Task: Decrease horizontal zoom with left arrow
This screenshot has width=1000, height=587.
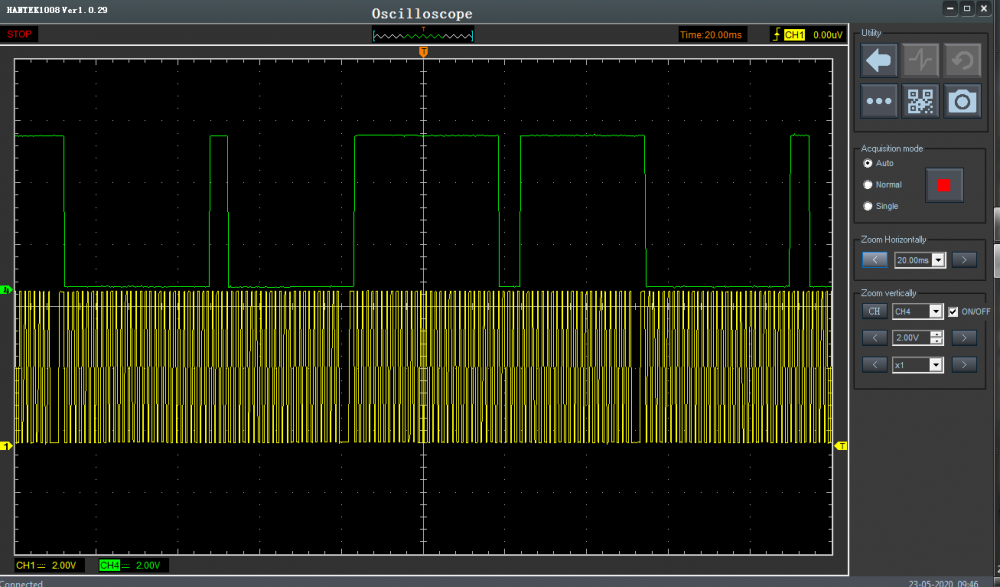Action: pos(875,260)
